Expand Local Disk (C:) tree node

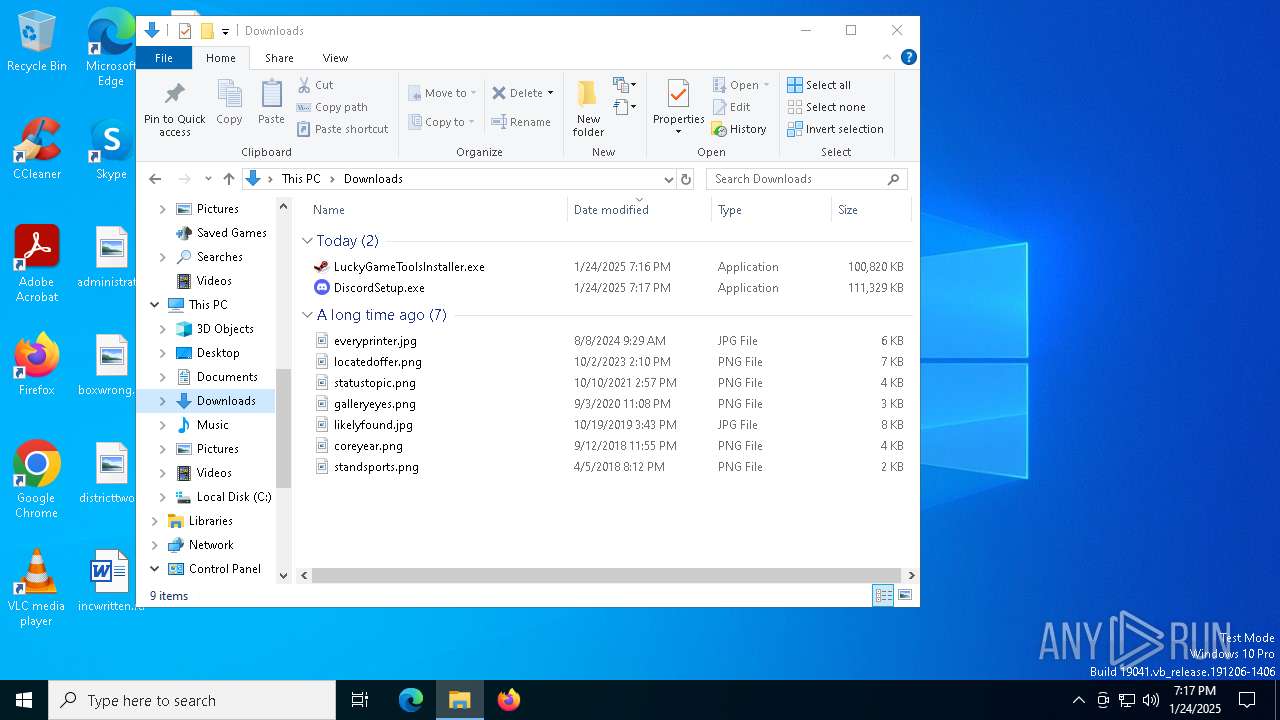(163, 497)
